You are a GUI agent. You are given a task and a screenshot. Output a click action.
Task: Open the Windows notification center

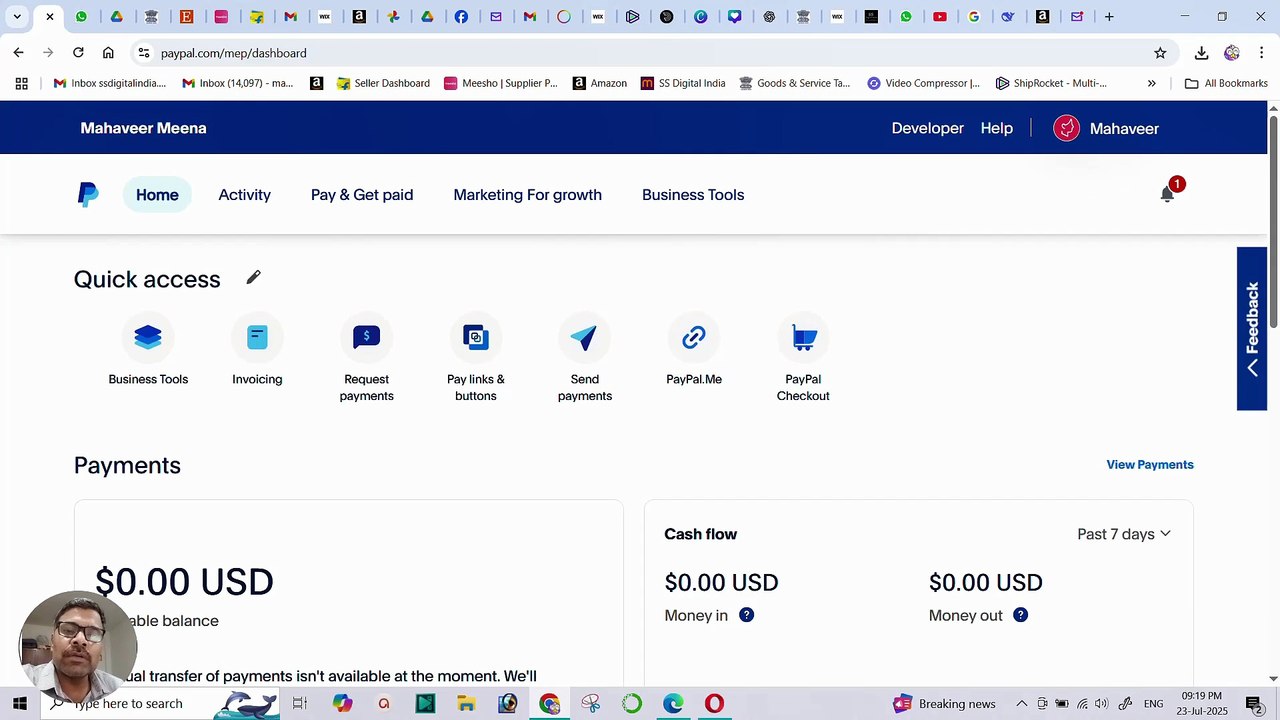point(1253,704)
